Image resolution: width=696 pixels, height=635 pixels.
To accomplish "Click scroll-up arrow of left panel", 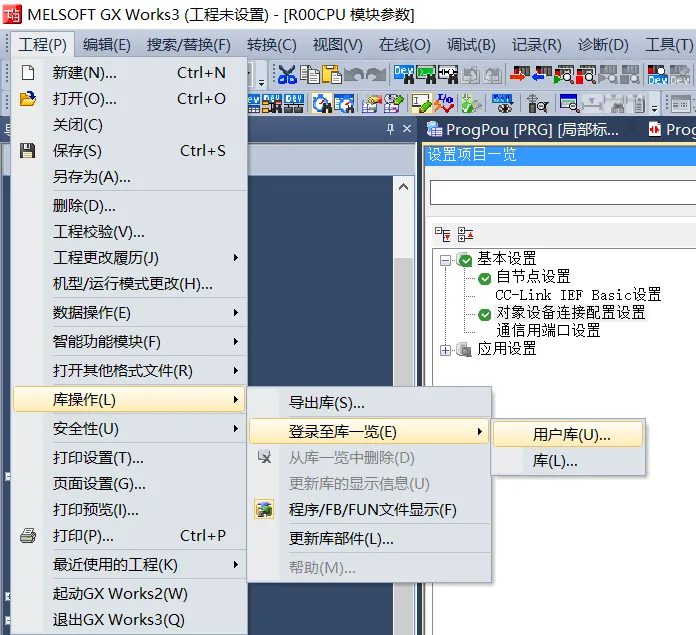I will pos(403,187).
